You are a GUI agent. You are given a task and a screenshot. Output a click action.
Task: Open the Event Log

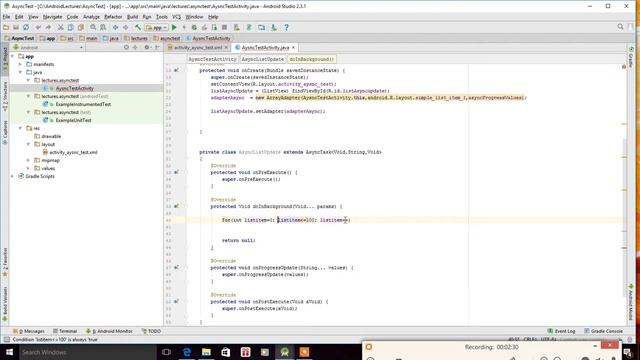562,331
